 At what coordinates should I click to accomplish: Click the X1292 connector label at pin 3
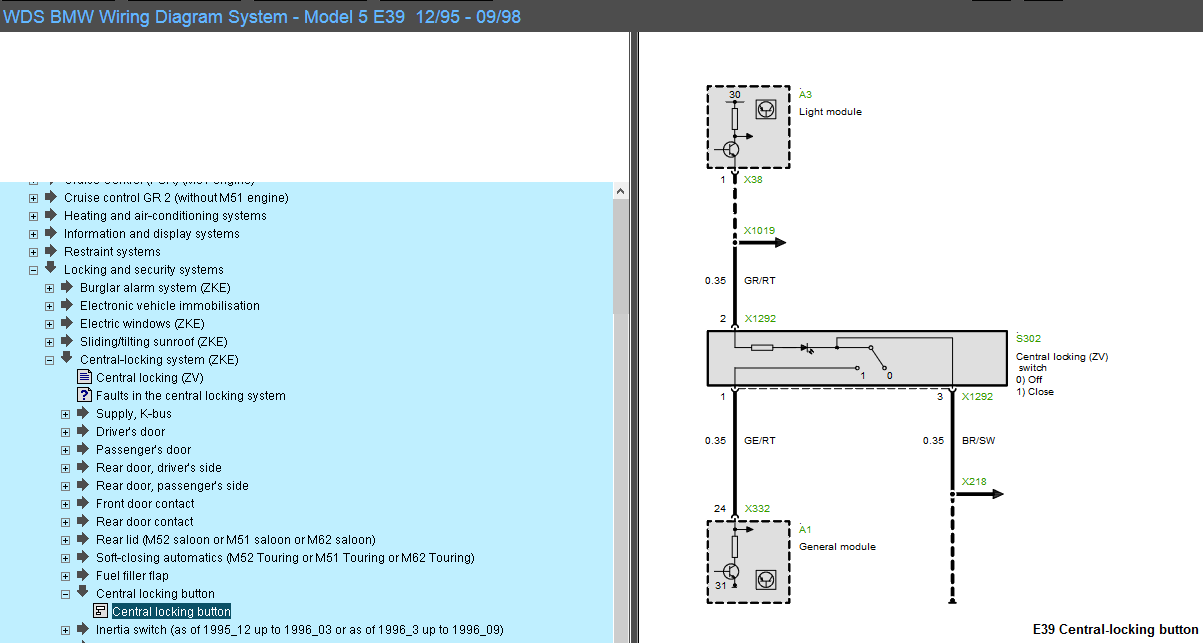[978, 397]
